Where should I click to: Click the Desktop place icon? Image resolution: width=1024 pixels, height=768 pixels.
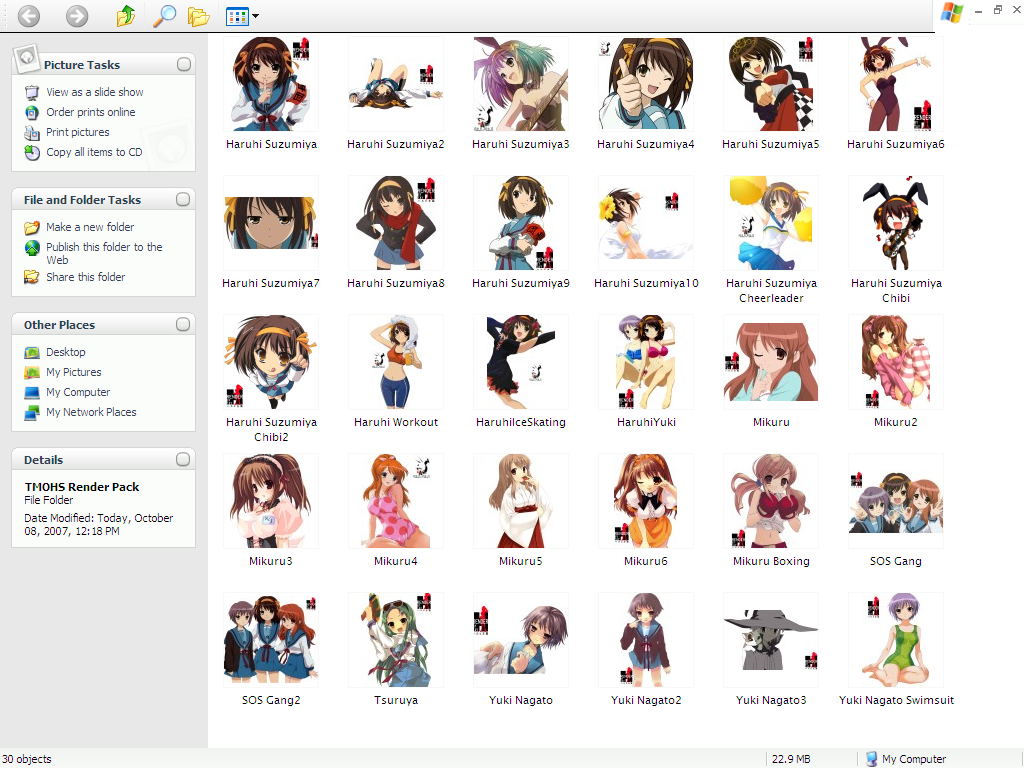[x=31, y=353]
